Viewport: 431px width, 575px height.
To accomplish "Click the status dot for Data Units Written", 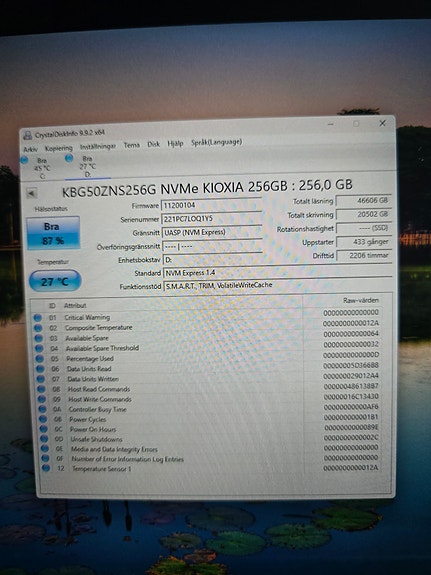I will point(41,379).
